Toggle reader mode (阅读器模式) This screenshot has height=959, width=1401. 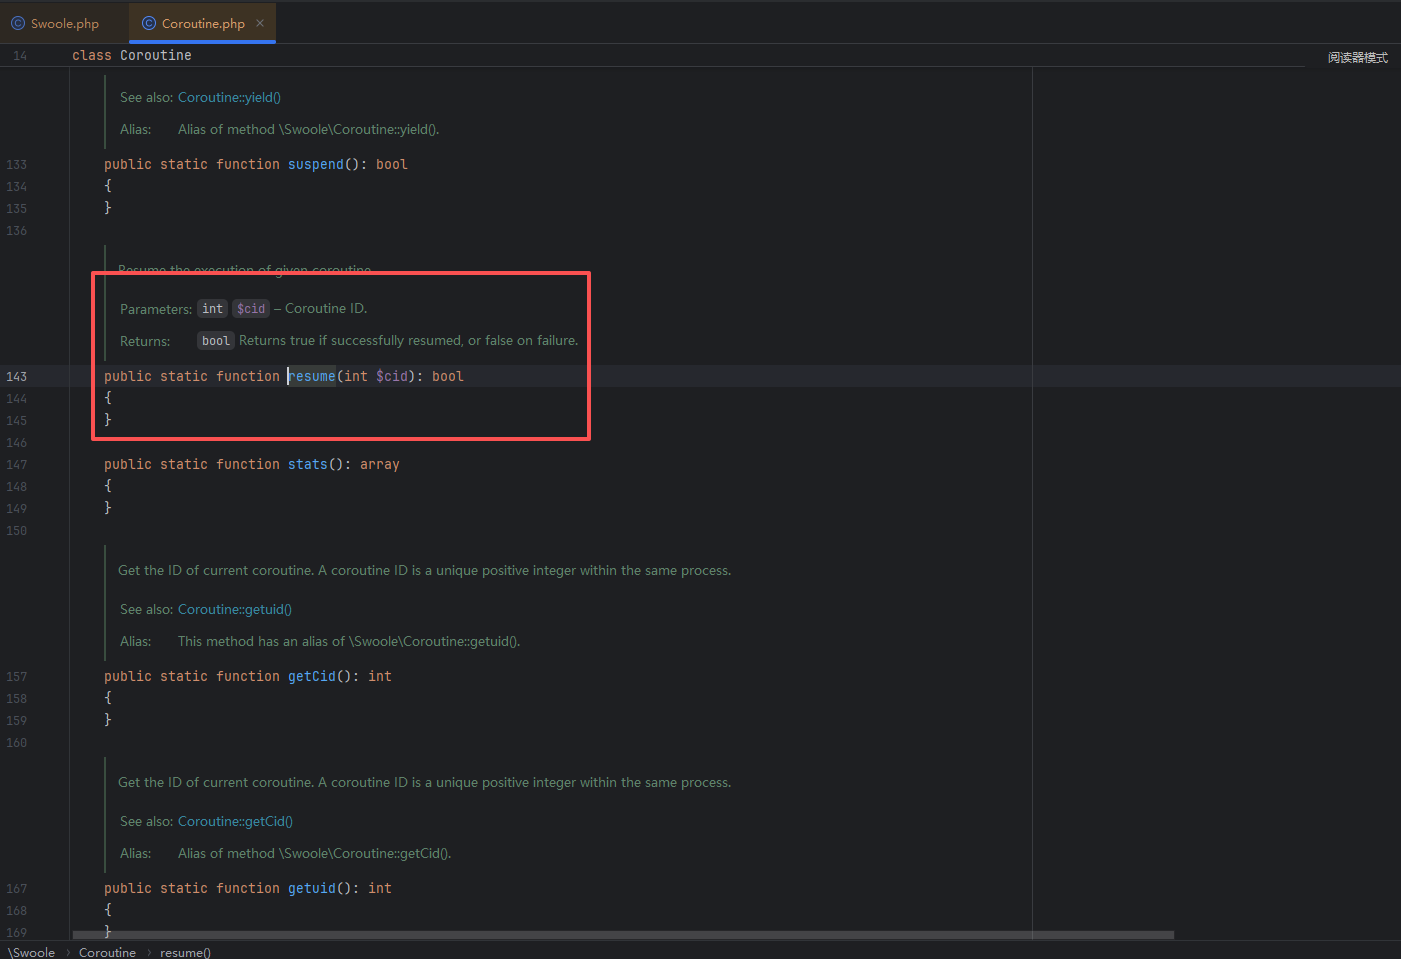[x=1357, y=58]
